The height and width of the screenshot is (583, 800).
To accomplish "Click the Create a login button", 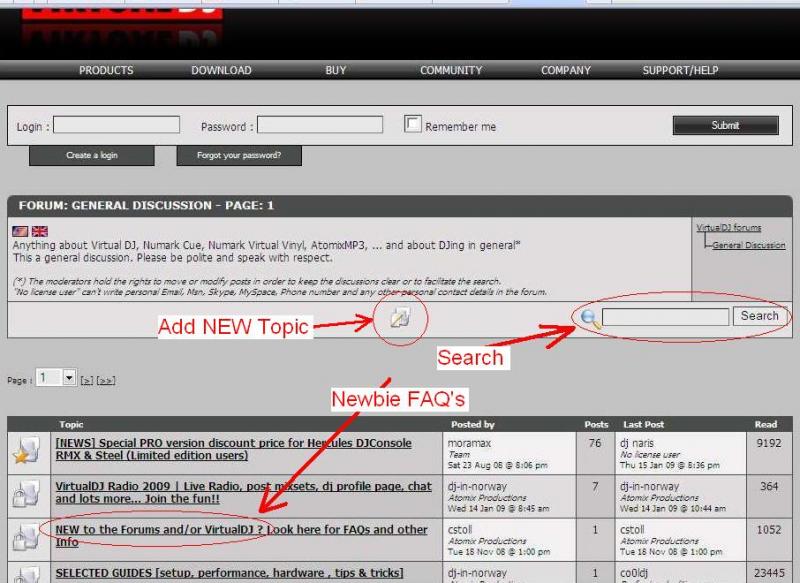I will (x=92, y=156).
